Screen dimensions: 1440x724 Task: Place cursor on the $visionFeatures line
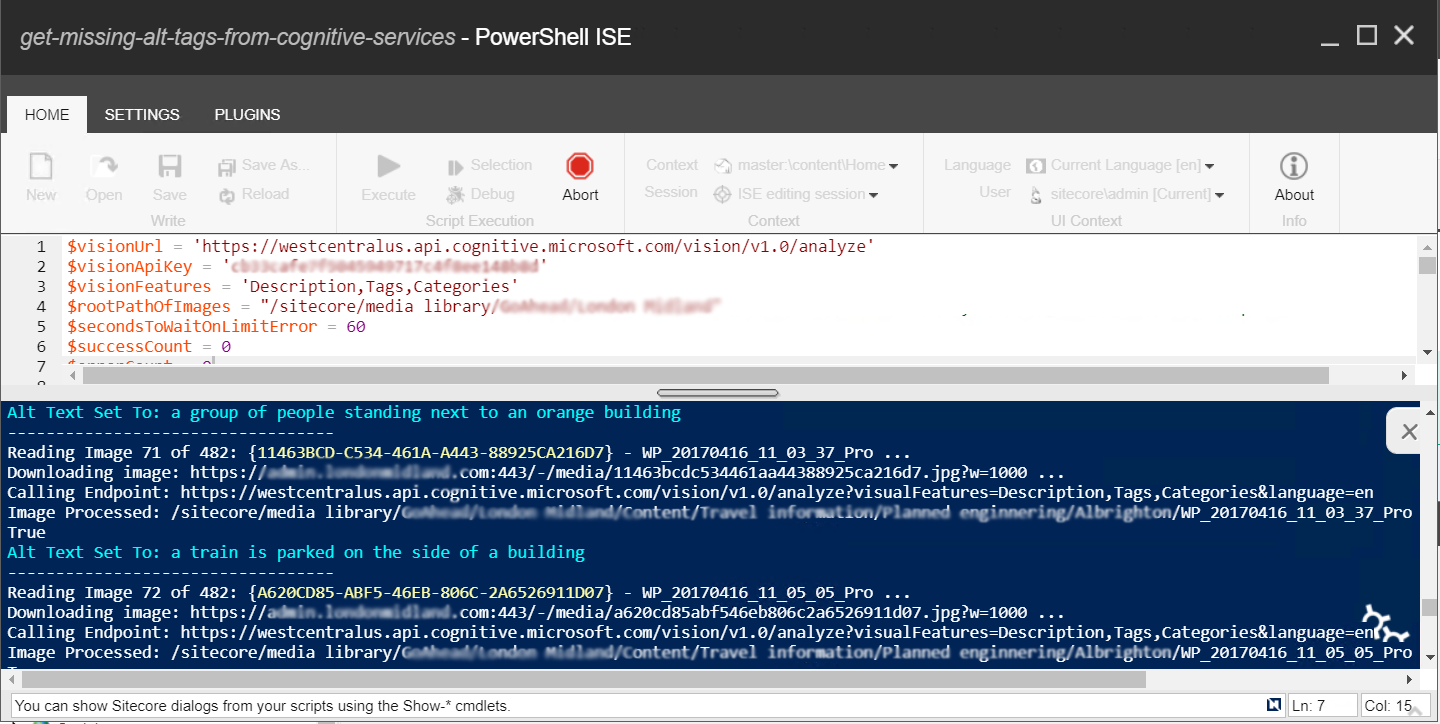coord(292,286)
